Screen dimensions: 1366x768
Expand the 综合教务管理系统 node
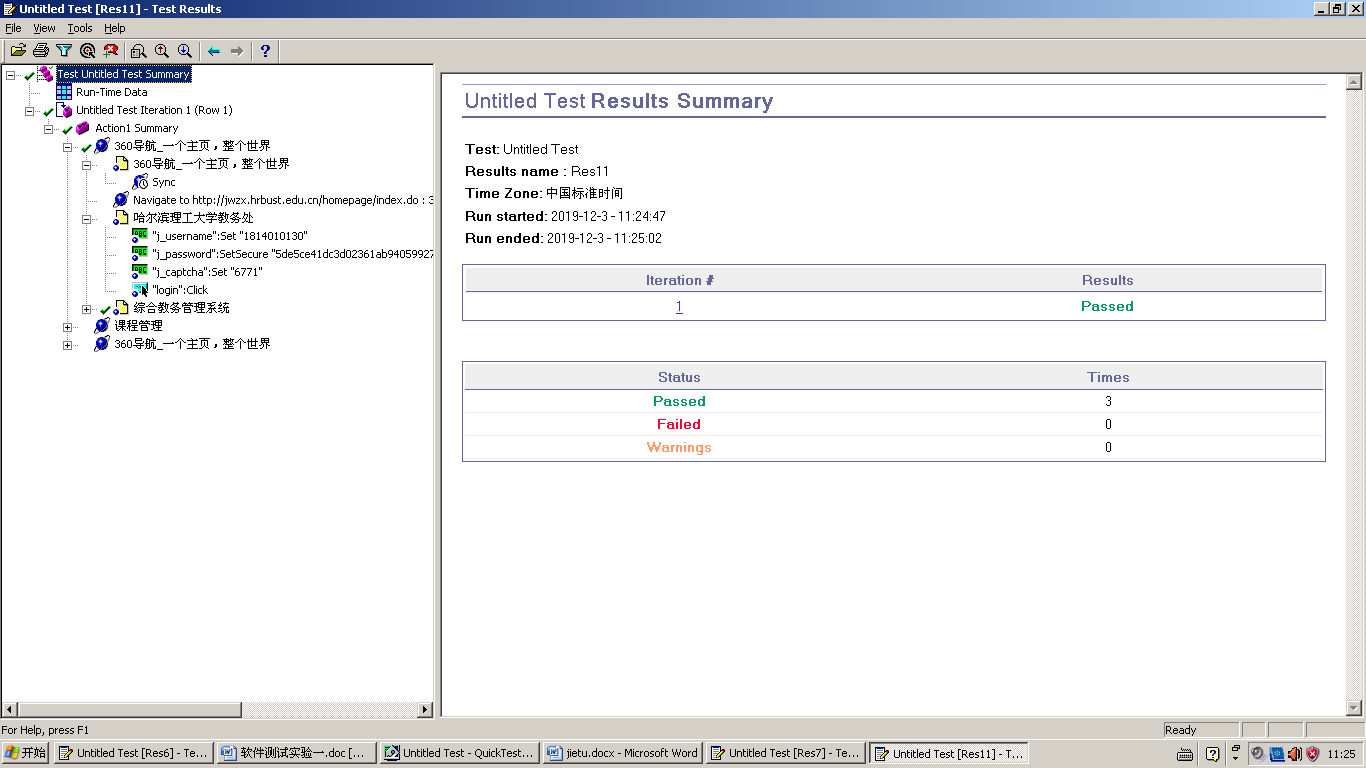coord(87,309)
